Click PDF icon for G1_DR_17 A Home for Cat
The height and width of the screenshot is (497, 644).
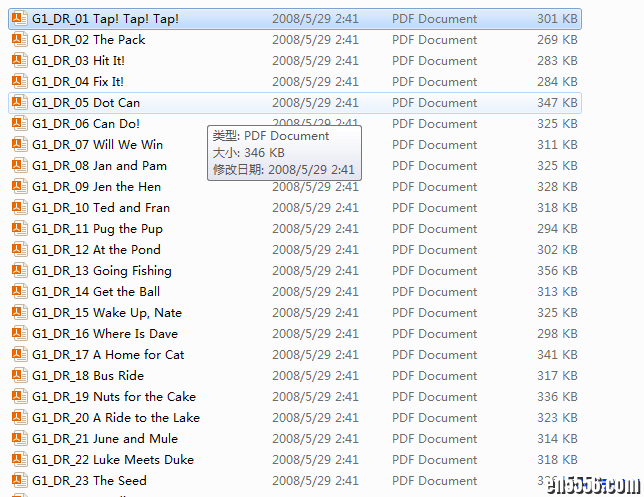coord(19,354)
